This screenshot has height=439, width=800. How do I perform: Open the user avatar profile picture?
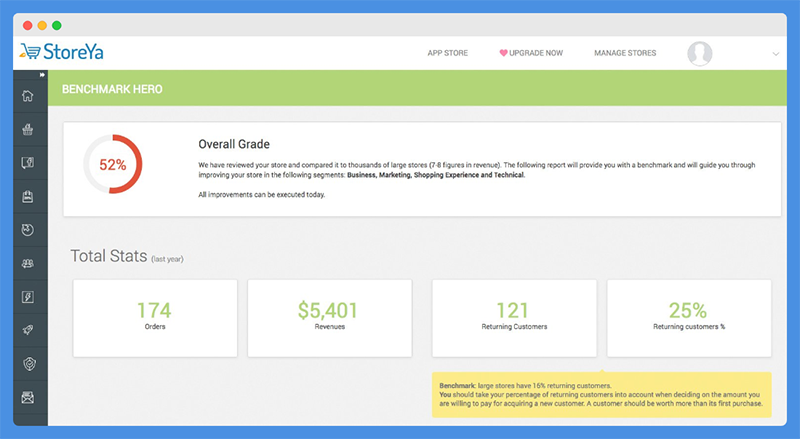tap(699, 54)
